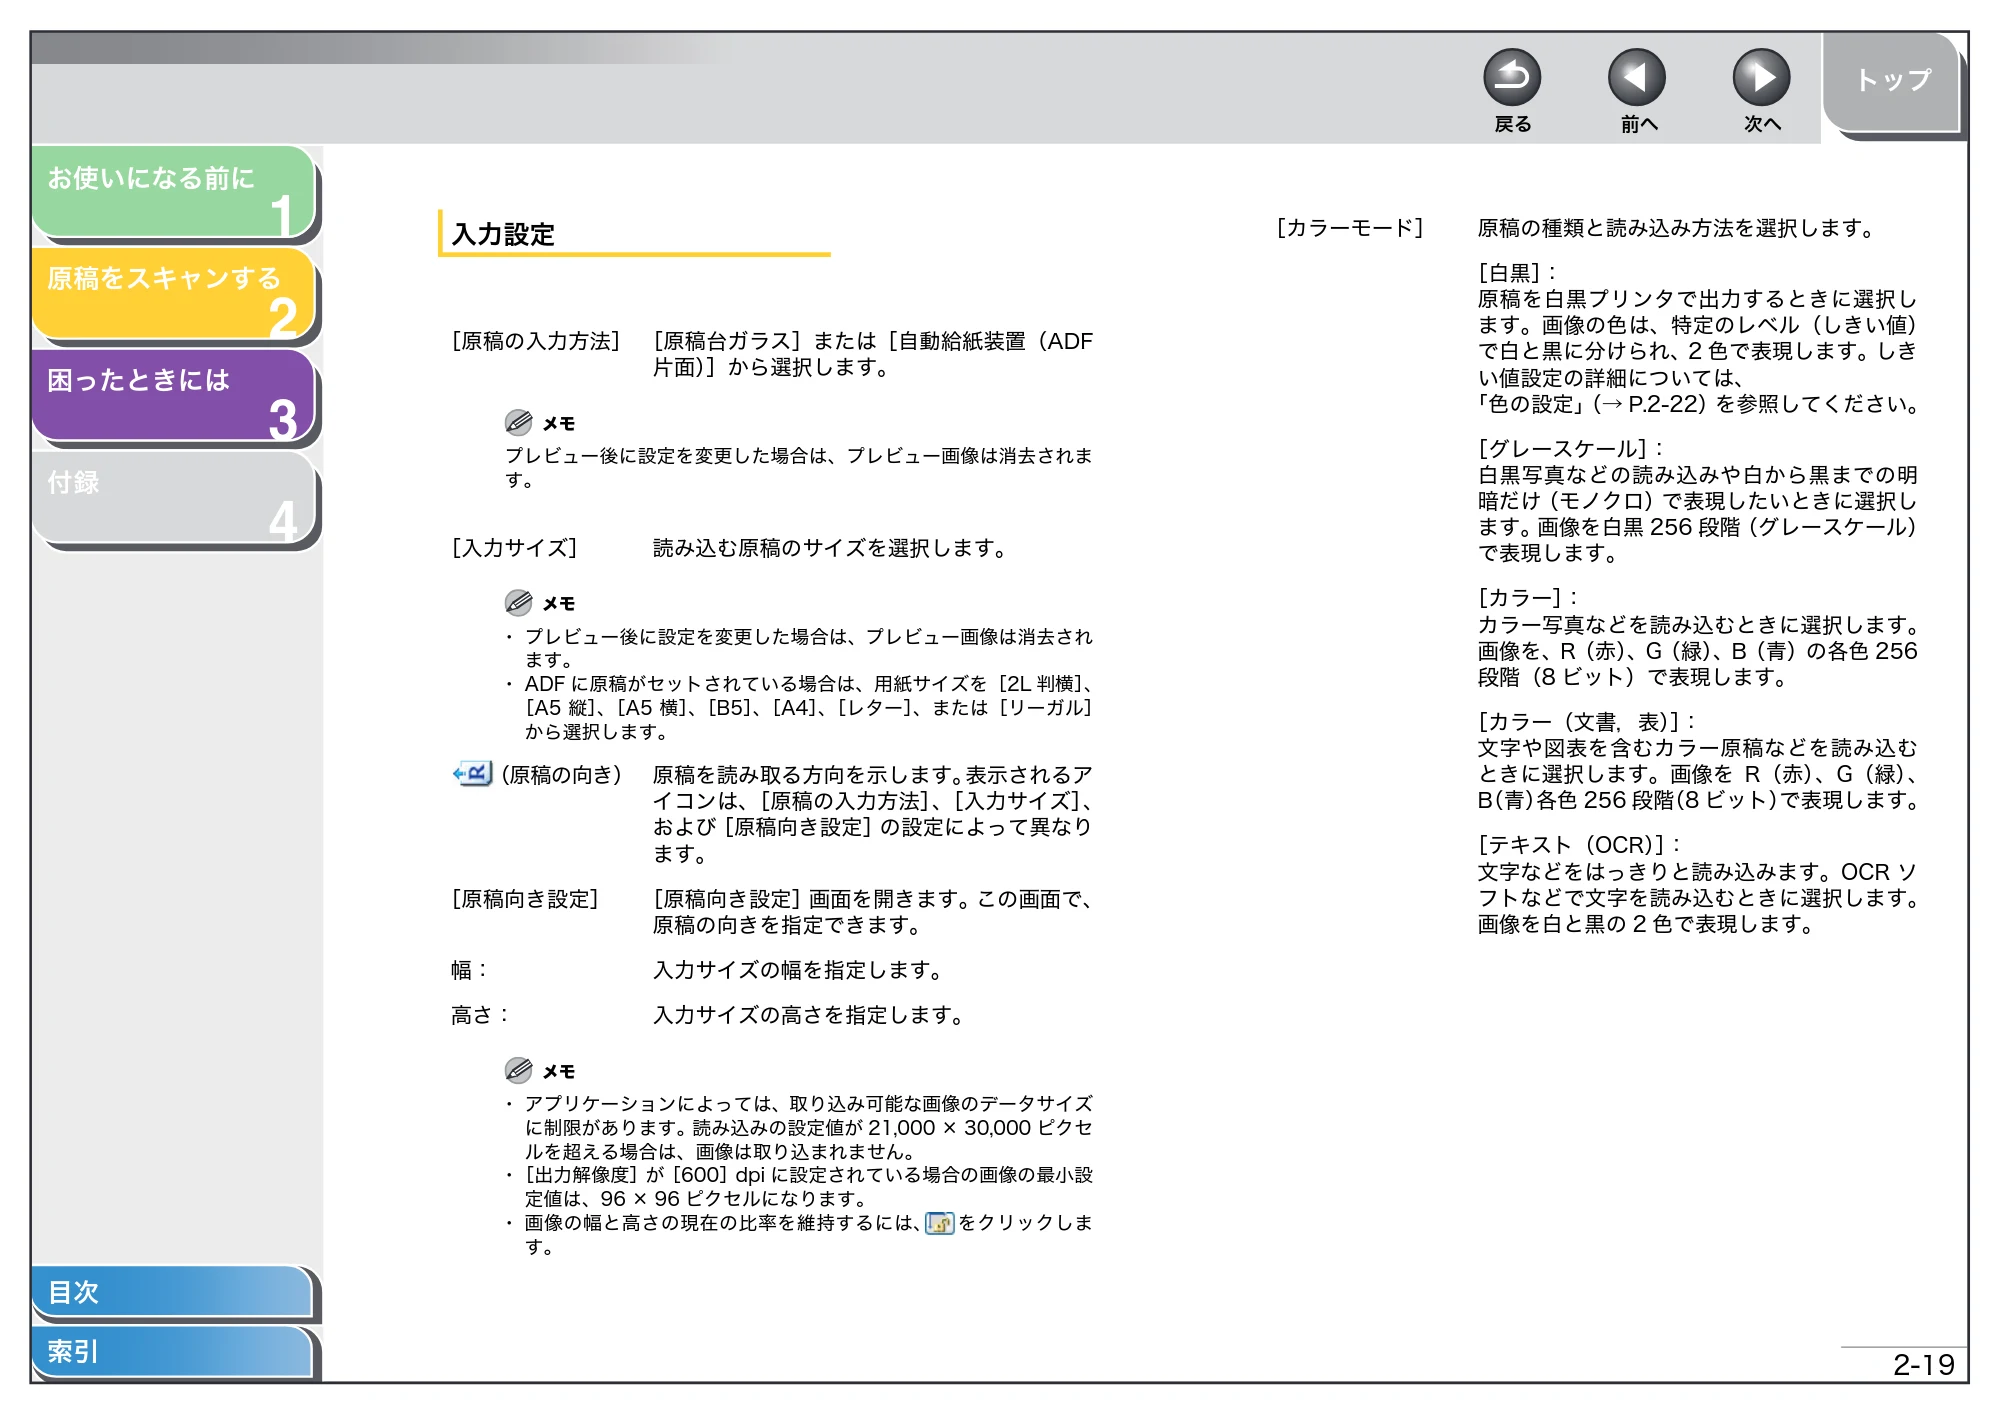Go to the トップ tab
The height and width of the screenshot is (1414, 2000).
(x=1891, y=81)
